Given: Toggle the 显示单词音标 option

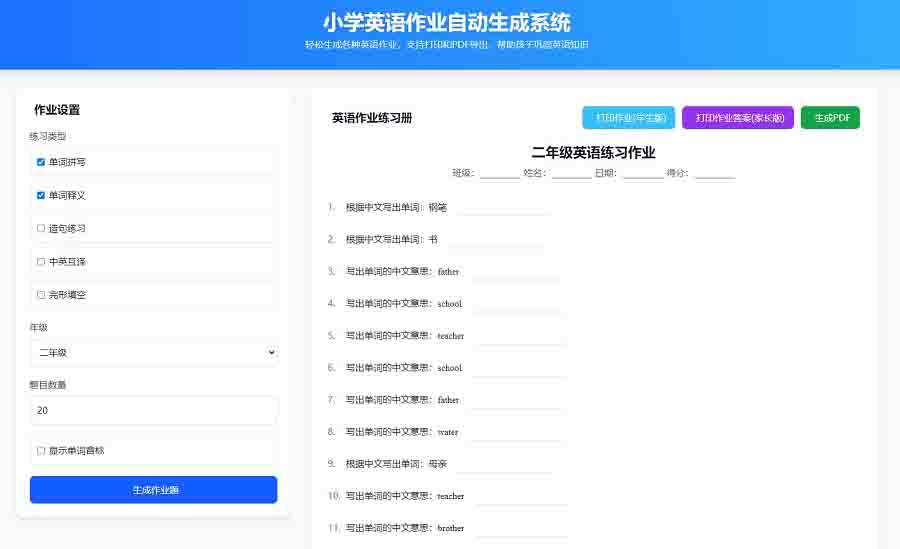Looking at the screenshot, I should (41, 451).
